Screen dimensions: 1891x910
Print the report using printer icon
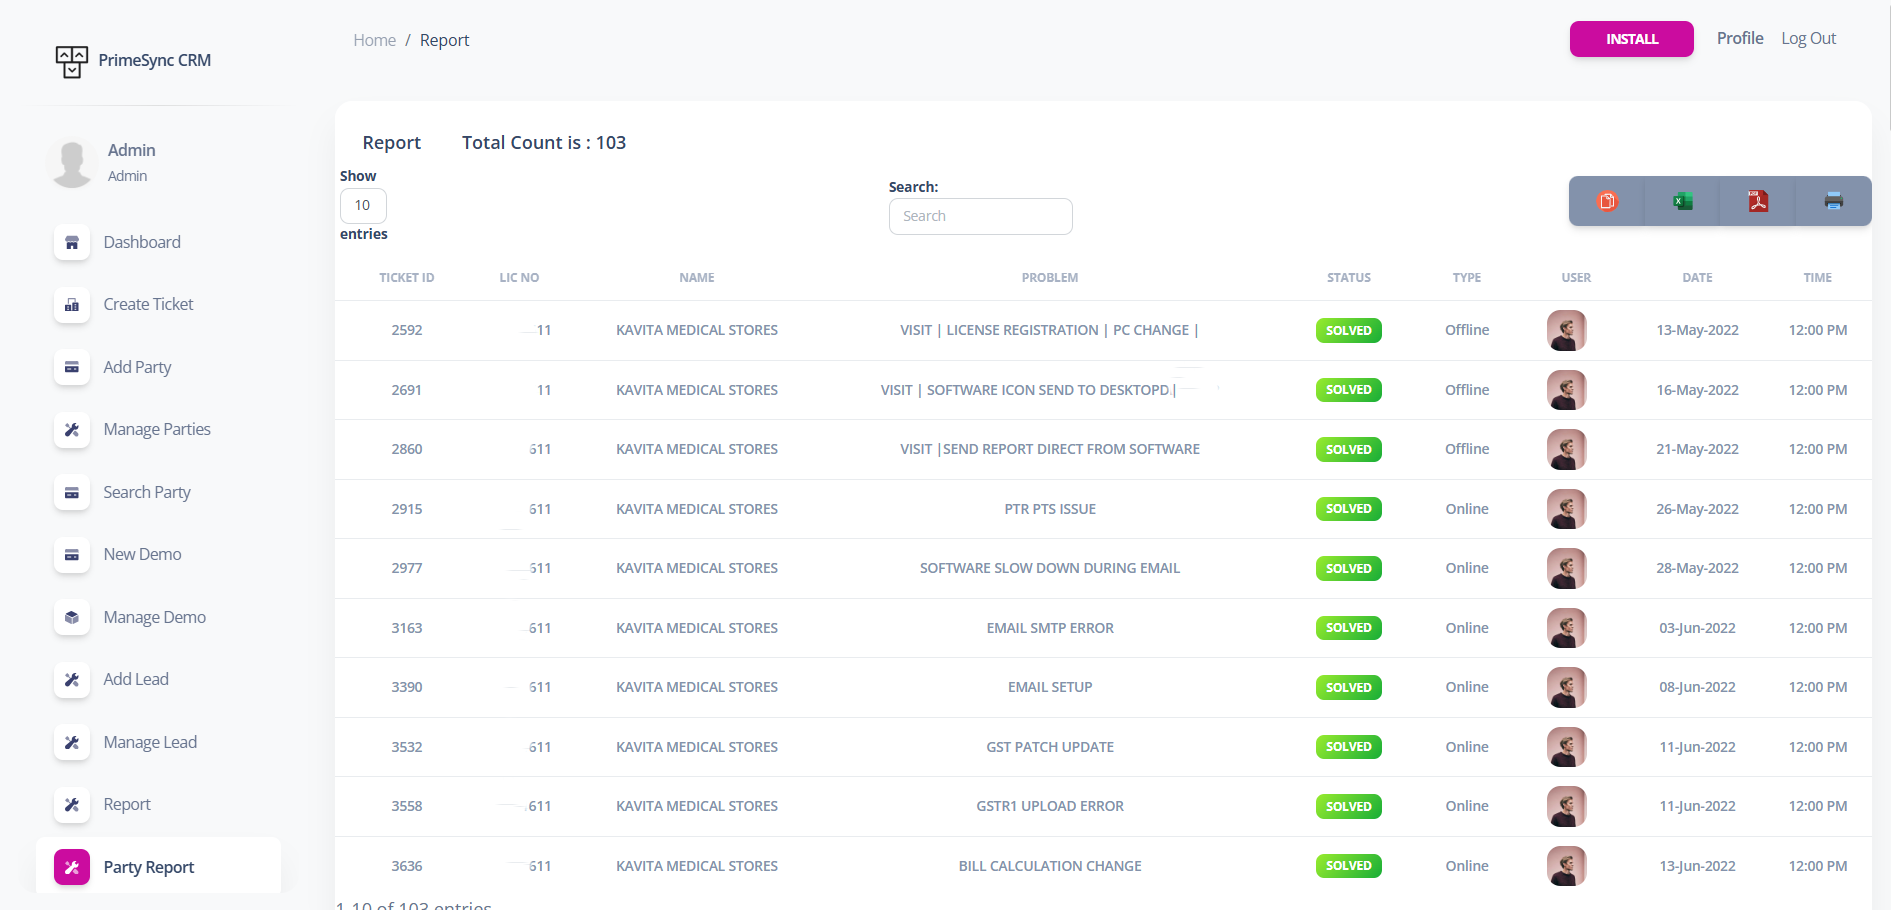1833,201
